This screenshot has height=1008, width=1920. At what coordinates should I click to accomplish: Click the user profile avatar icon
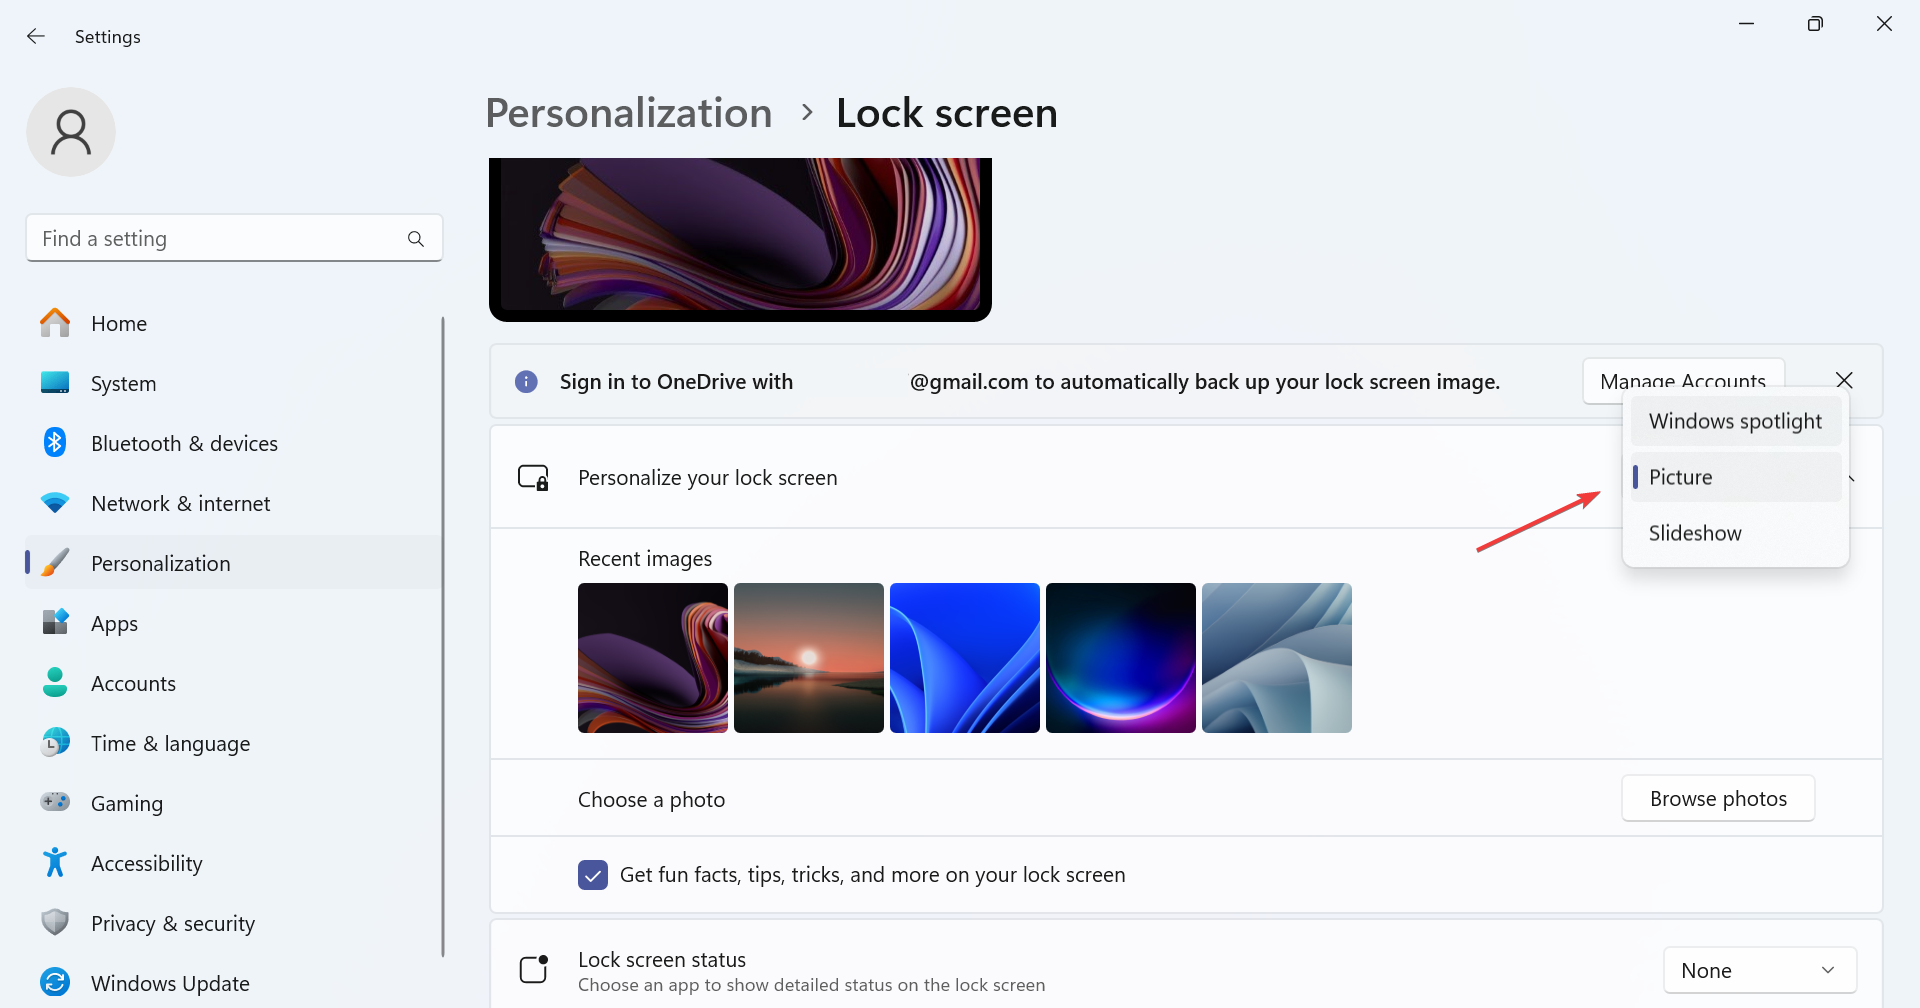tap(71, 132)
